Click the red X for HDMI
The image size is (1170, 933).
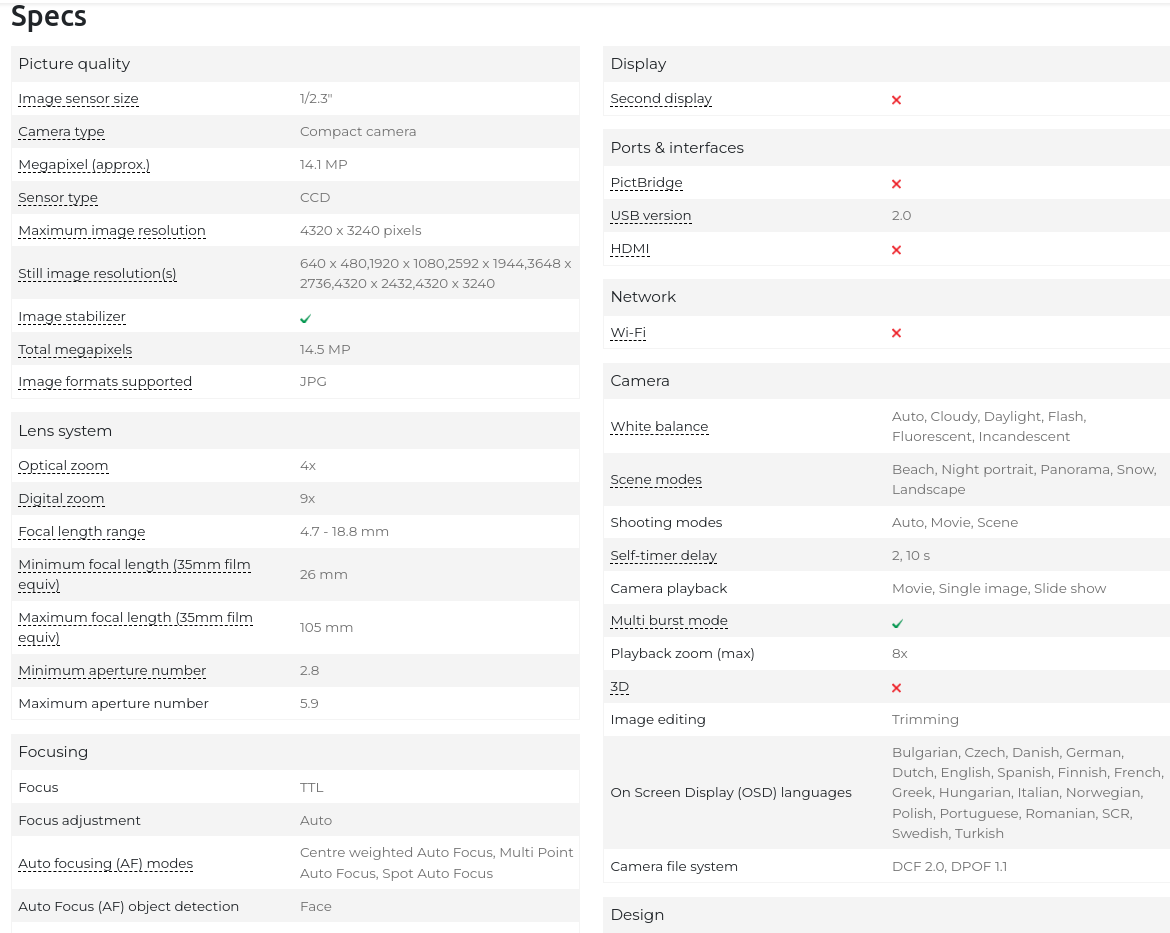(x=896, y=250)
